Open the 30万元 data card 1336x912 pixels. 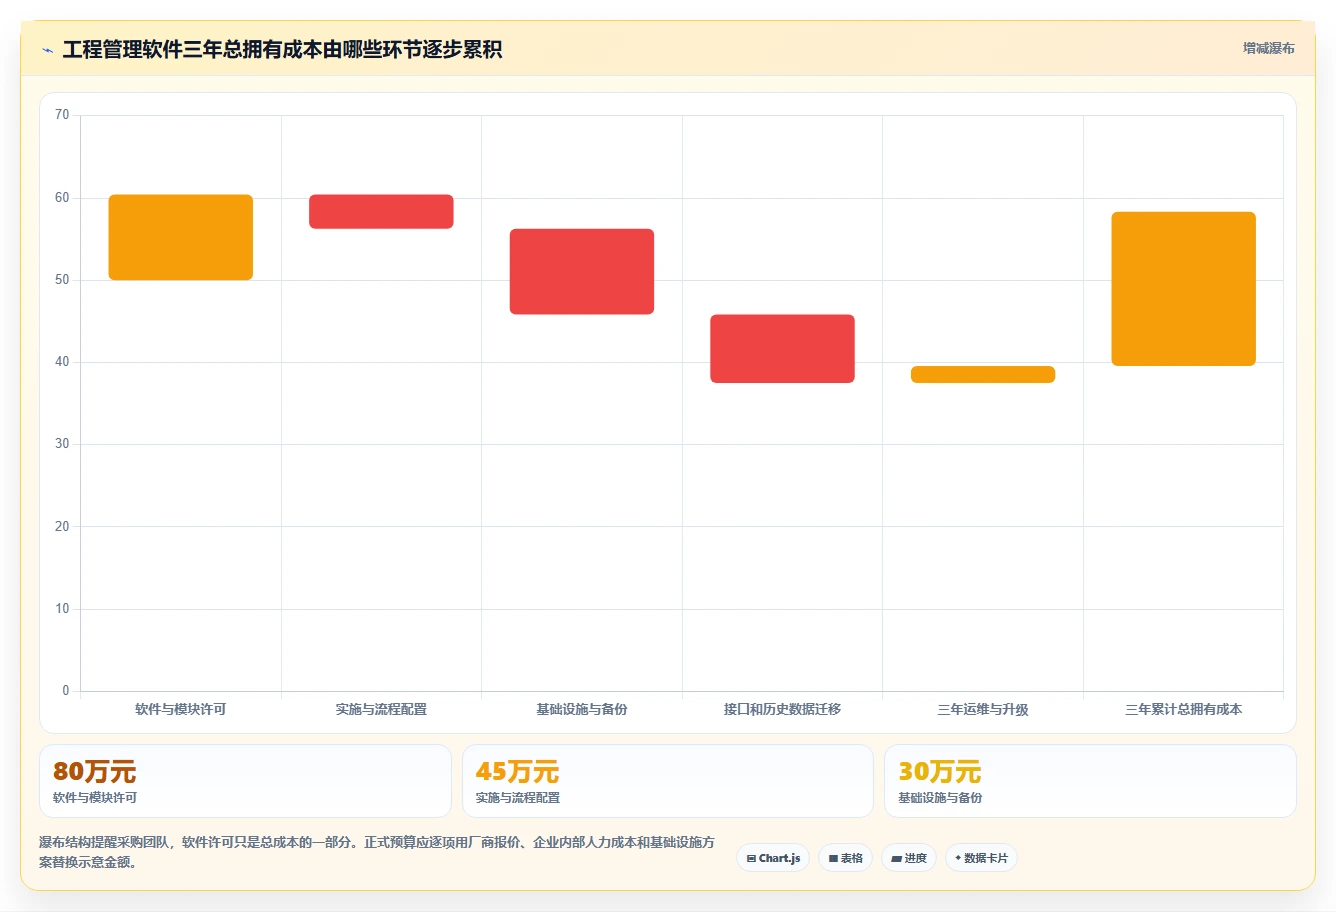point(1090,781)
